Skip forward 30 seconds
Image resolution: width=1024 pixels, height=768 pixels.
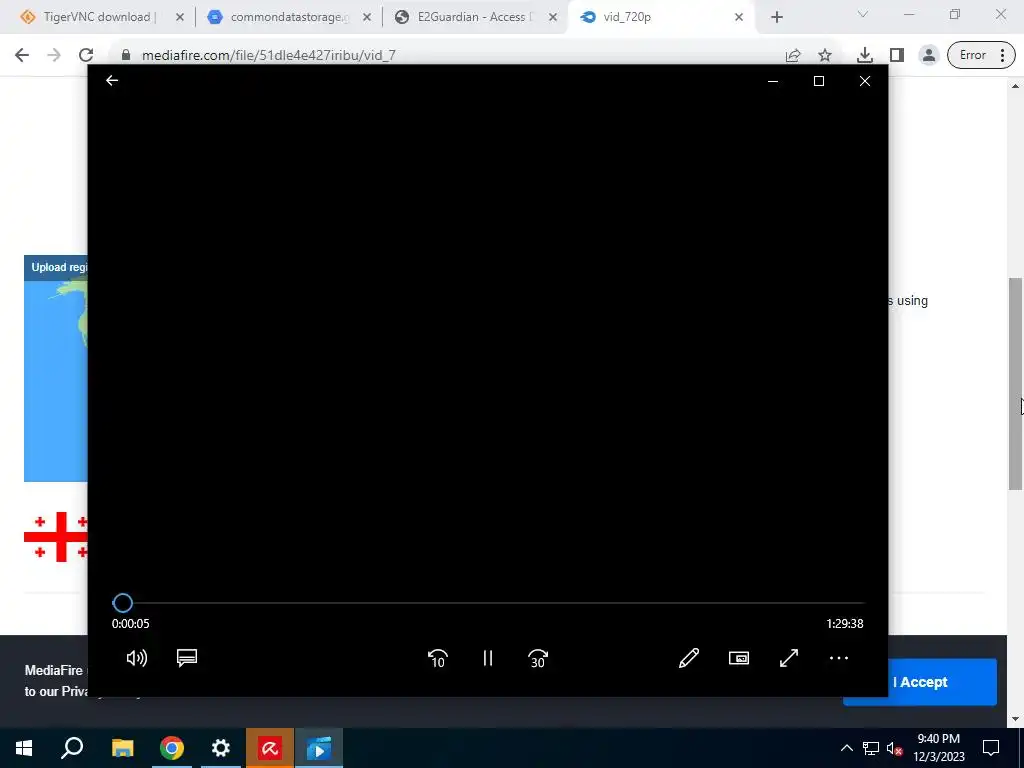point(538,658)
